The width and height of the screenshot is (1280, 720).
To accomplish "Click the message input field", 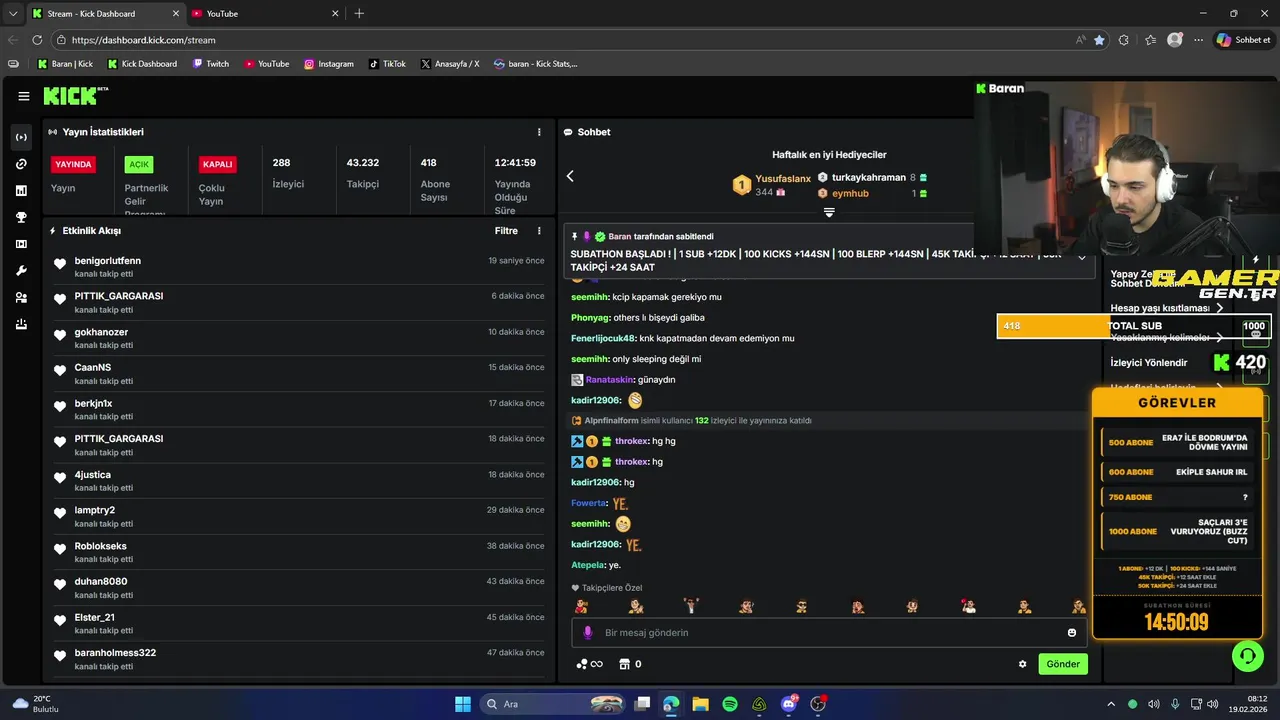I will click(828, 633).
